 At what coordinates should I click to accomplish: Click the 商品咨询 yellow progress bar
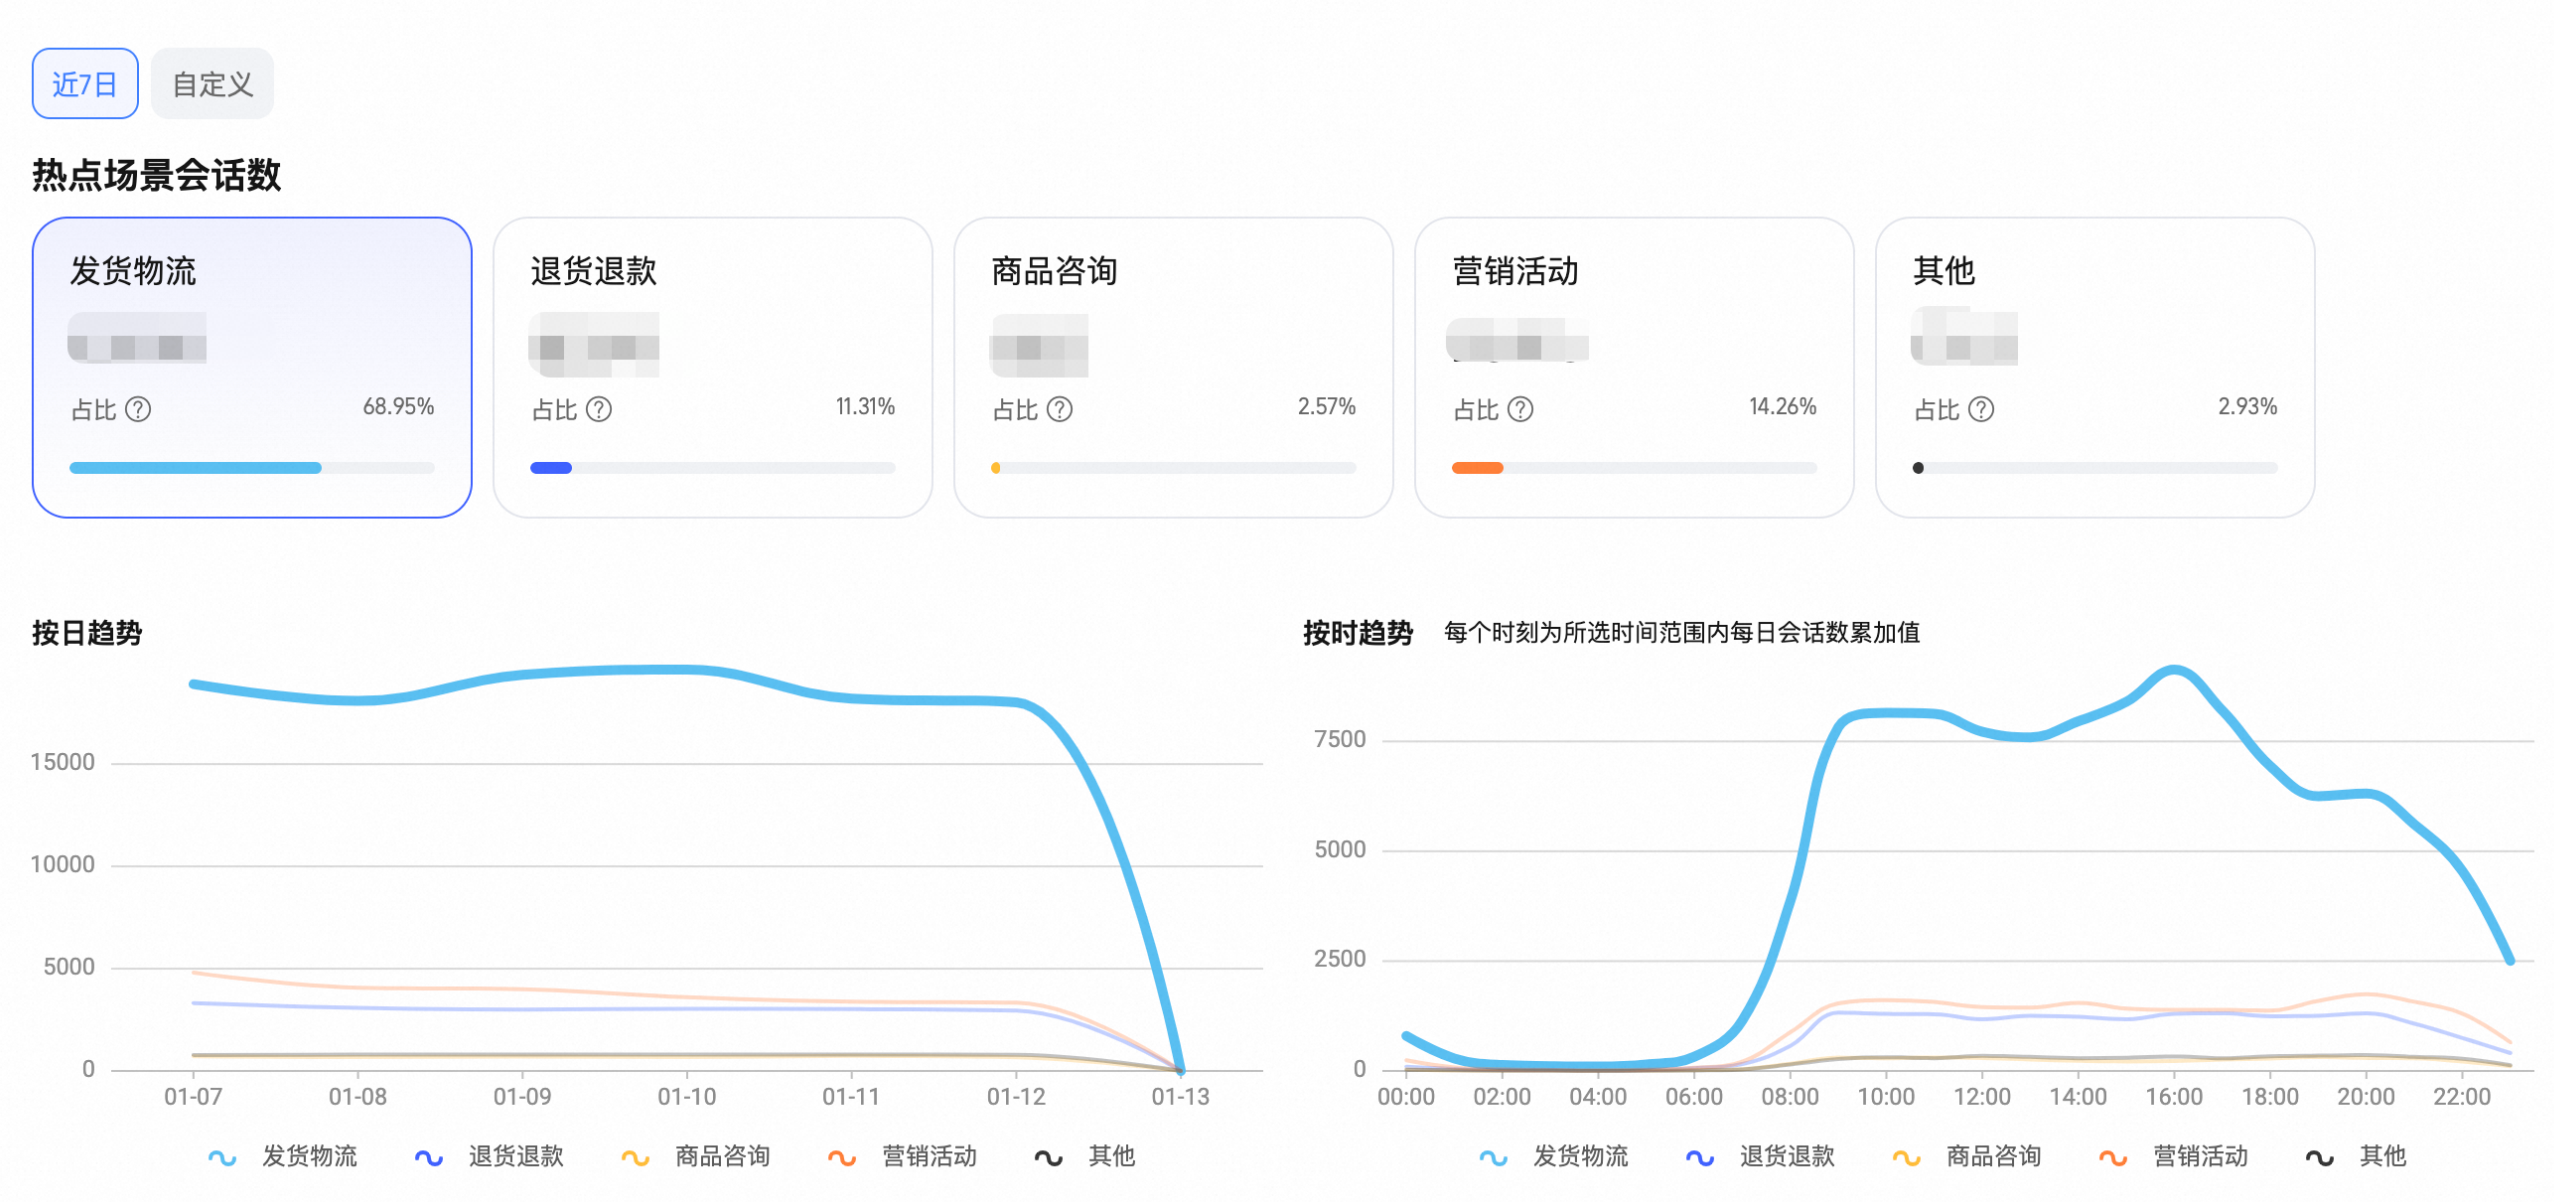996,468
